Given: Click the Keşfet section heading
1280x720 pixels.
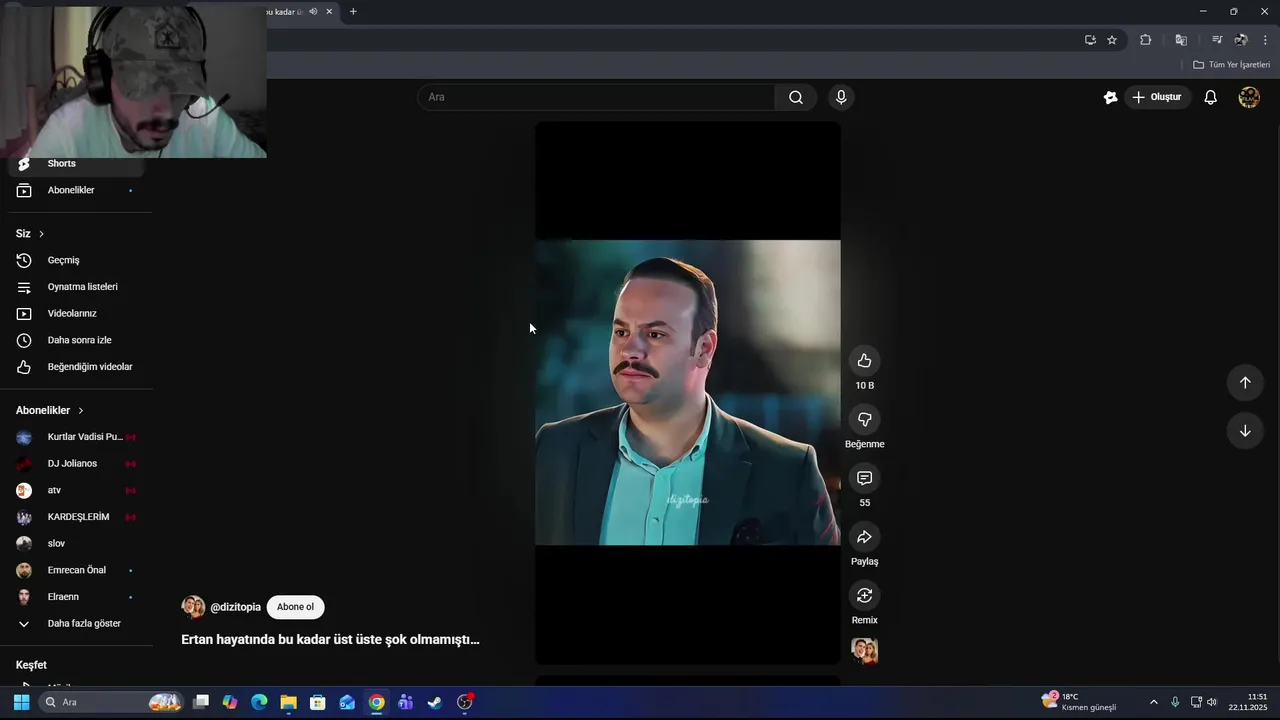Looking at the screenshot, I should [31, 665].
